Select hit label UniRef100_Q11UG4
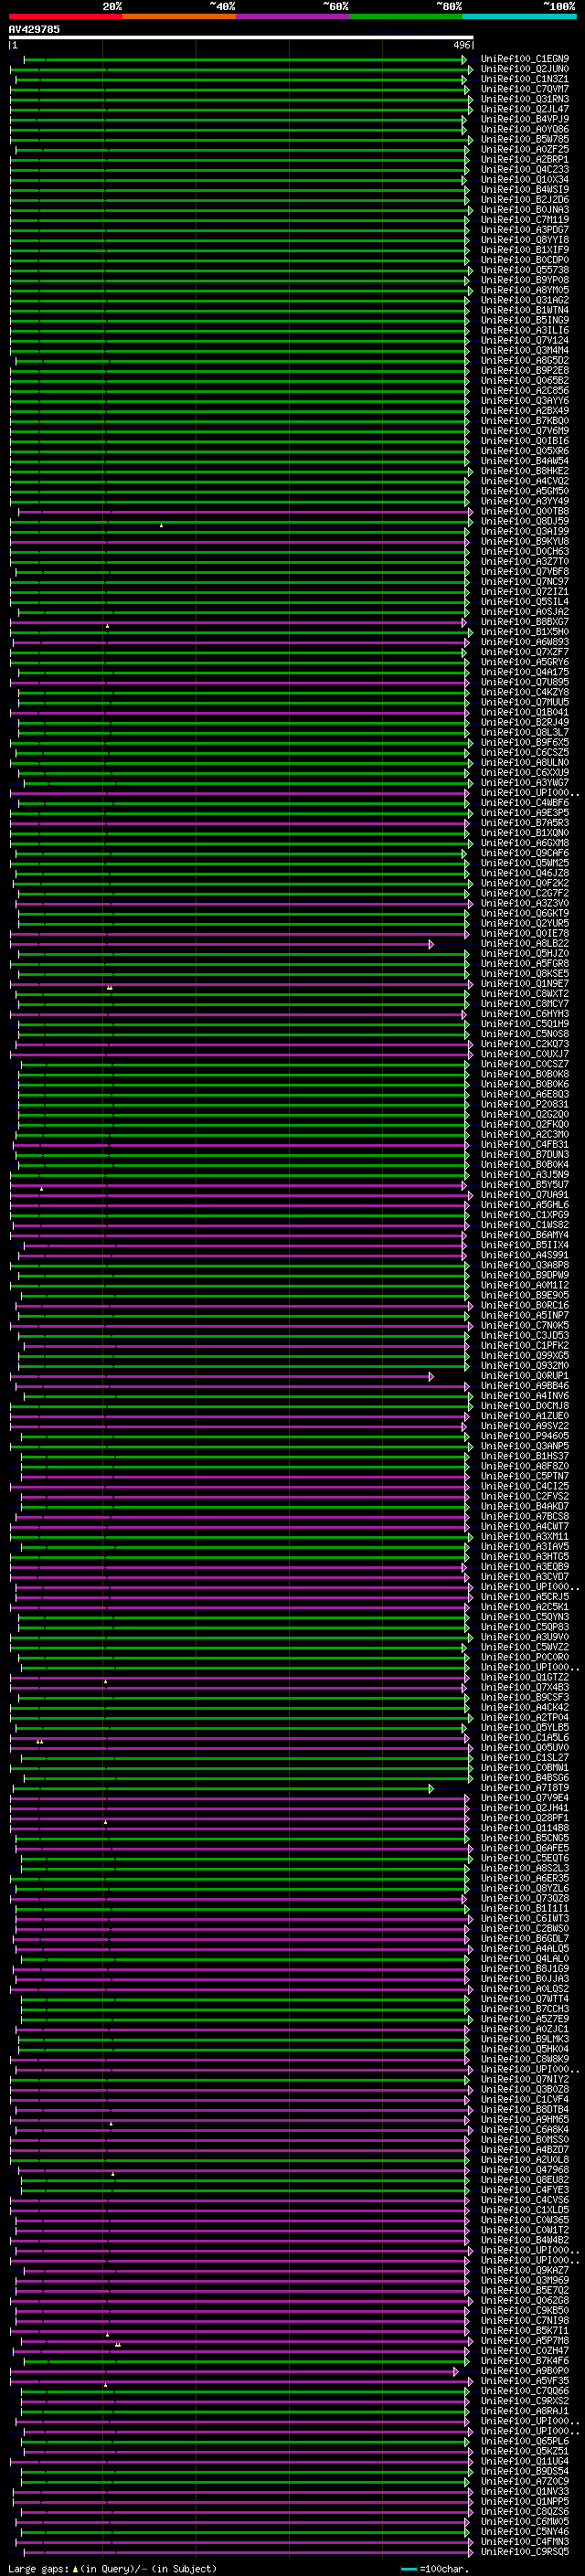The height and width of the screenshot is (2576, 585). pyautogui.click(x=525, y=2461)
